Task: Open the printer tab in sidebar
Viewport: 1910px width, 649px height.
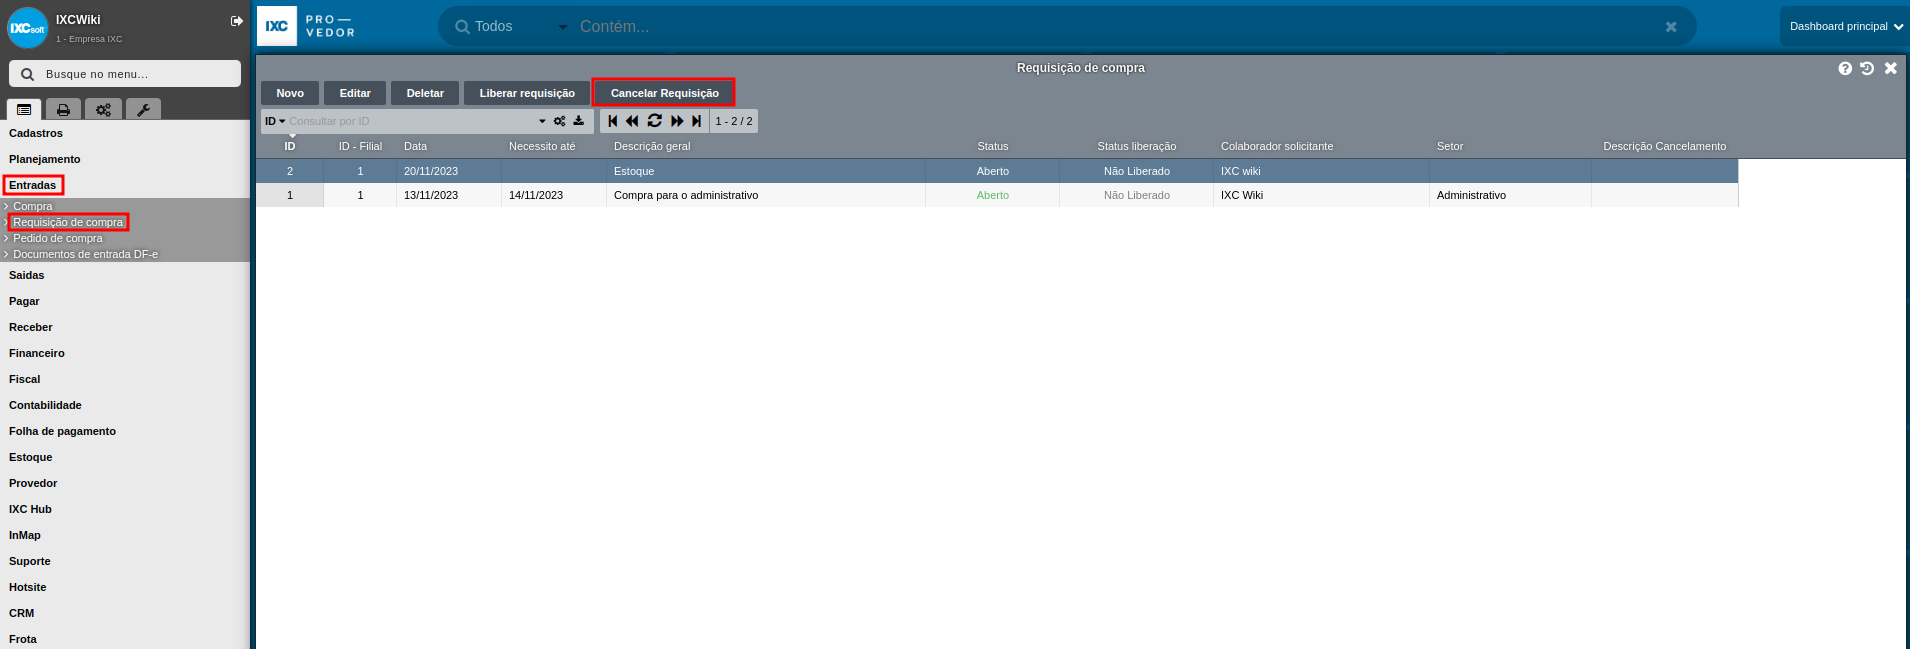Action: click(63, 110)
